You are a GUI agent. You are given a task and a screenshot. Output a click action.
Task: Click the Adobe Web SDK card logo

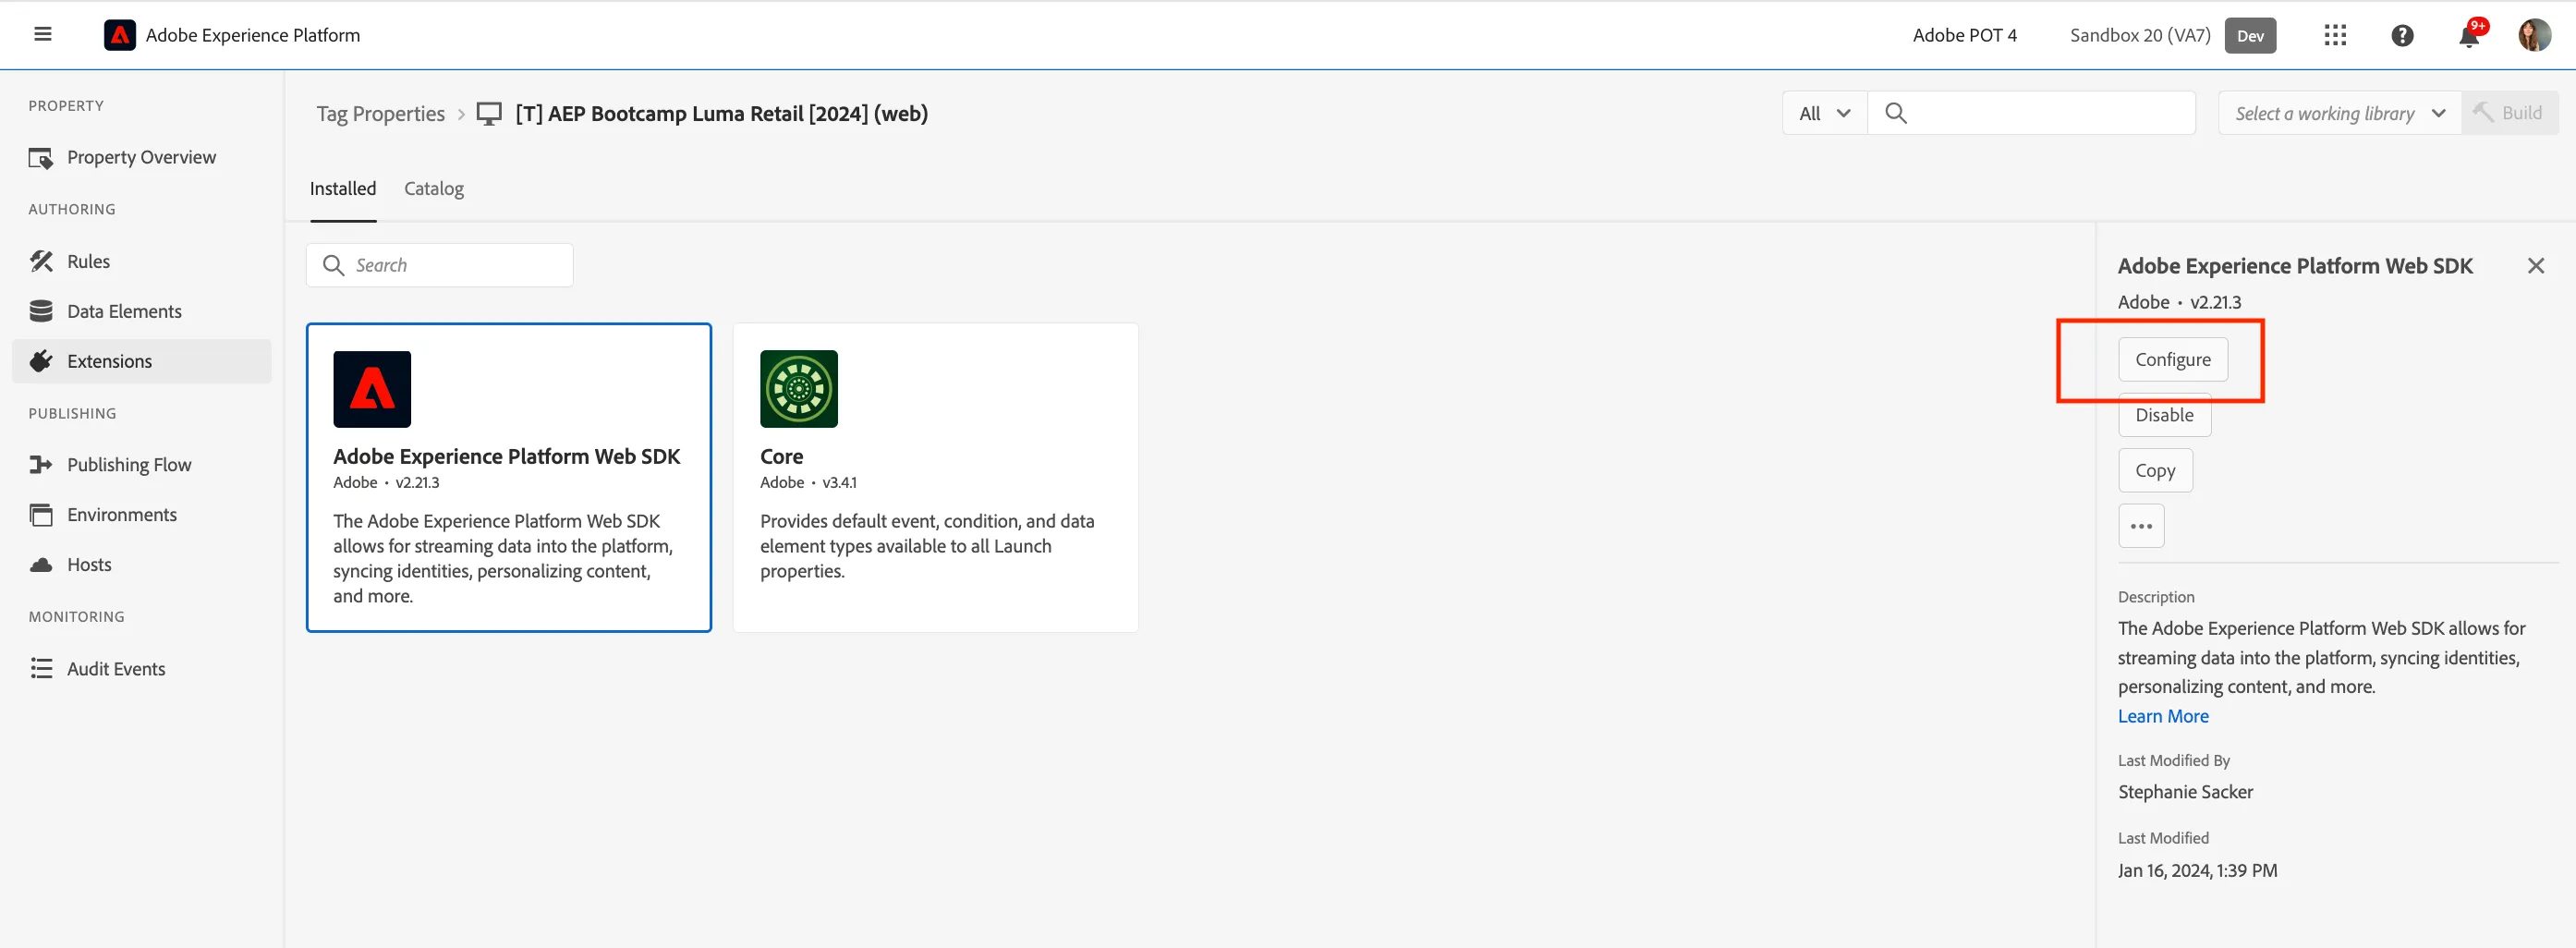[x=372, y=389]
